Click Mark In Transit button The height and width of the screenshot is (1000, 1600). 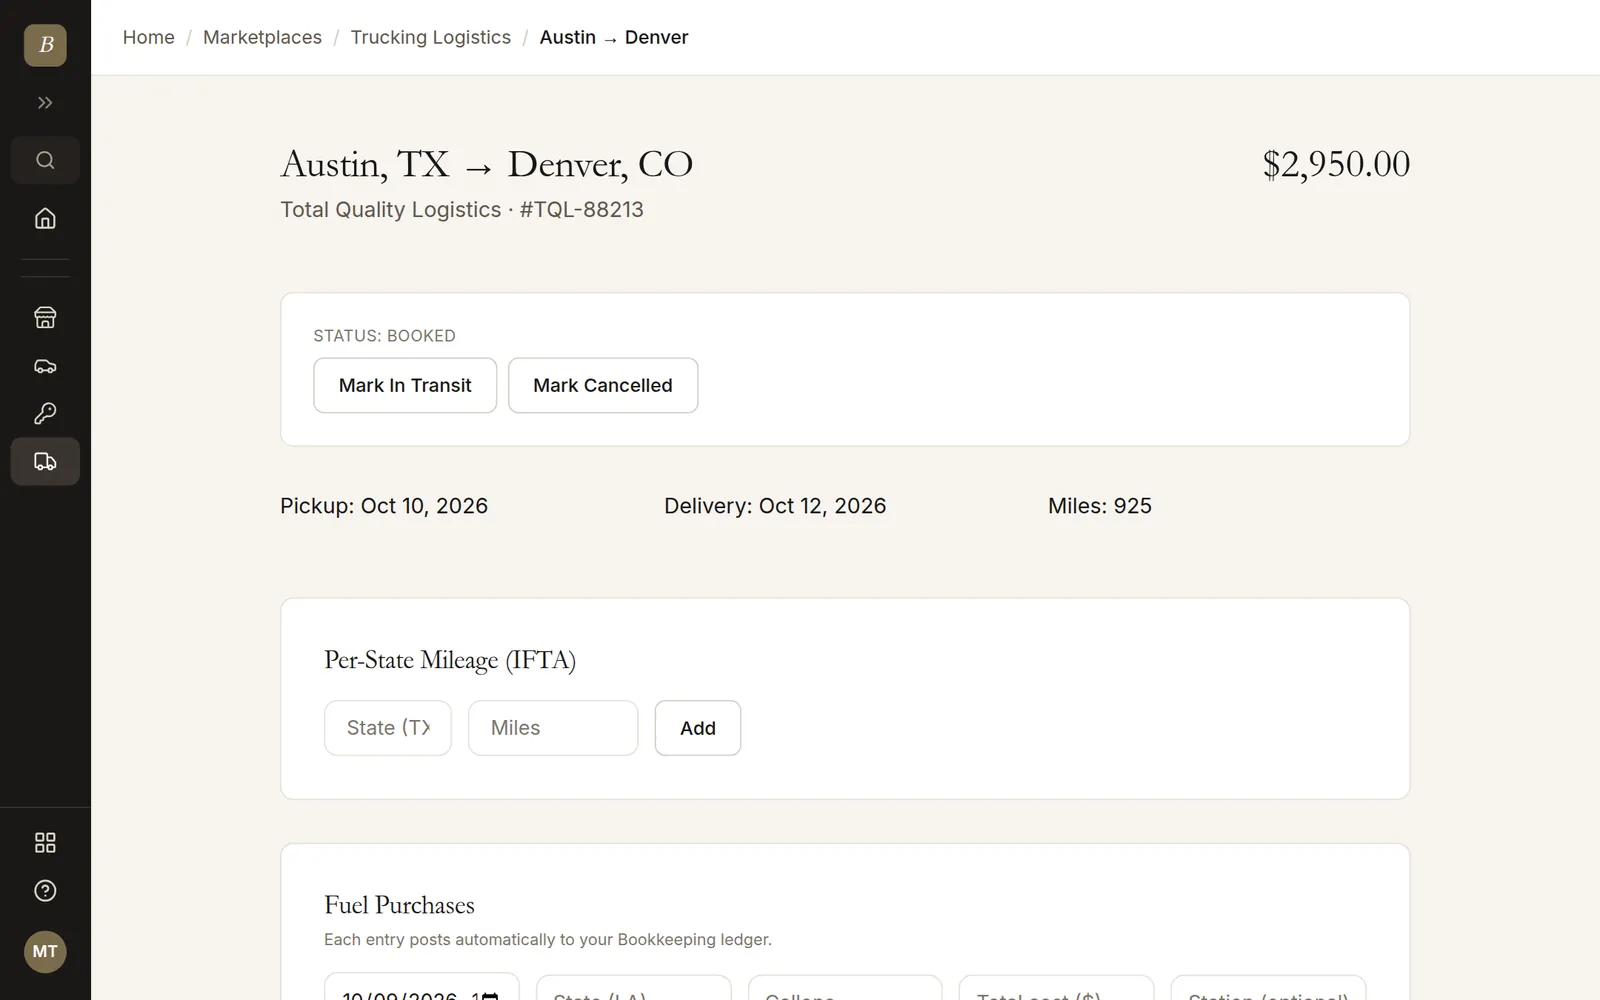pos(405,385)
